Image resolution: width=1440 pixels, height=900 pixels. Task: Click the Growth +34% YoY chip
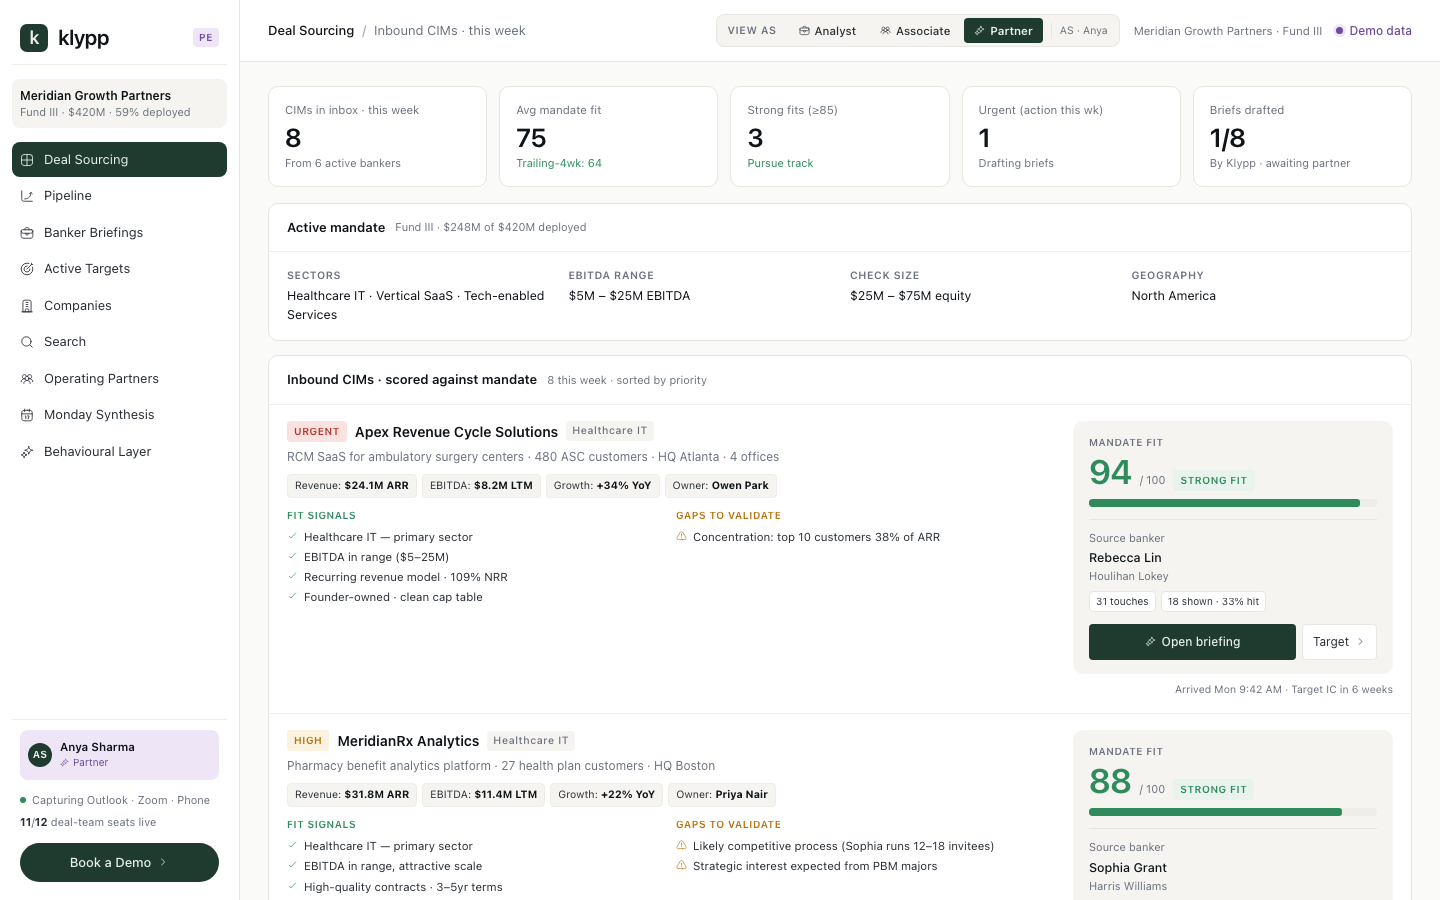pos(602,486)
